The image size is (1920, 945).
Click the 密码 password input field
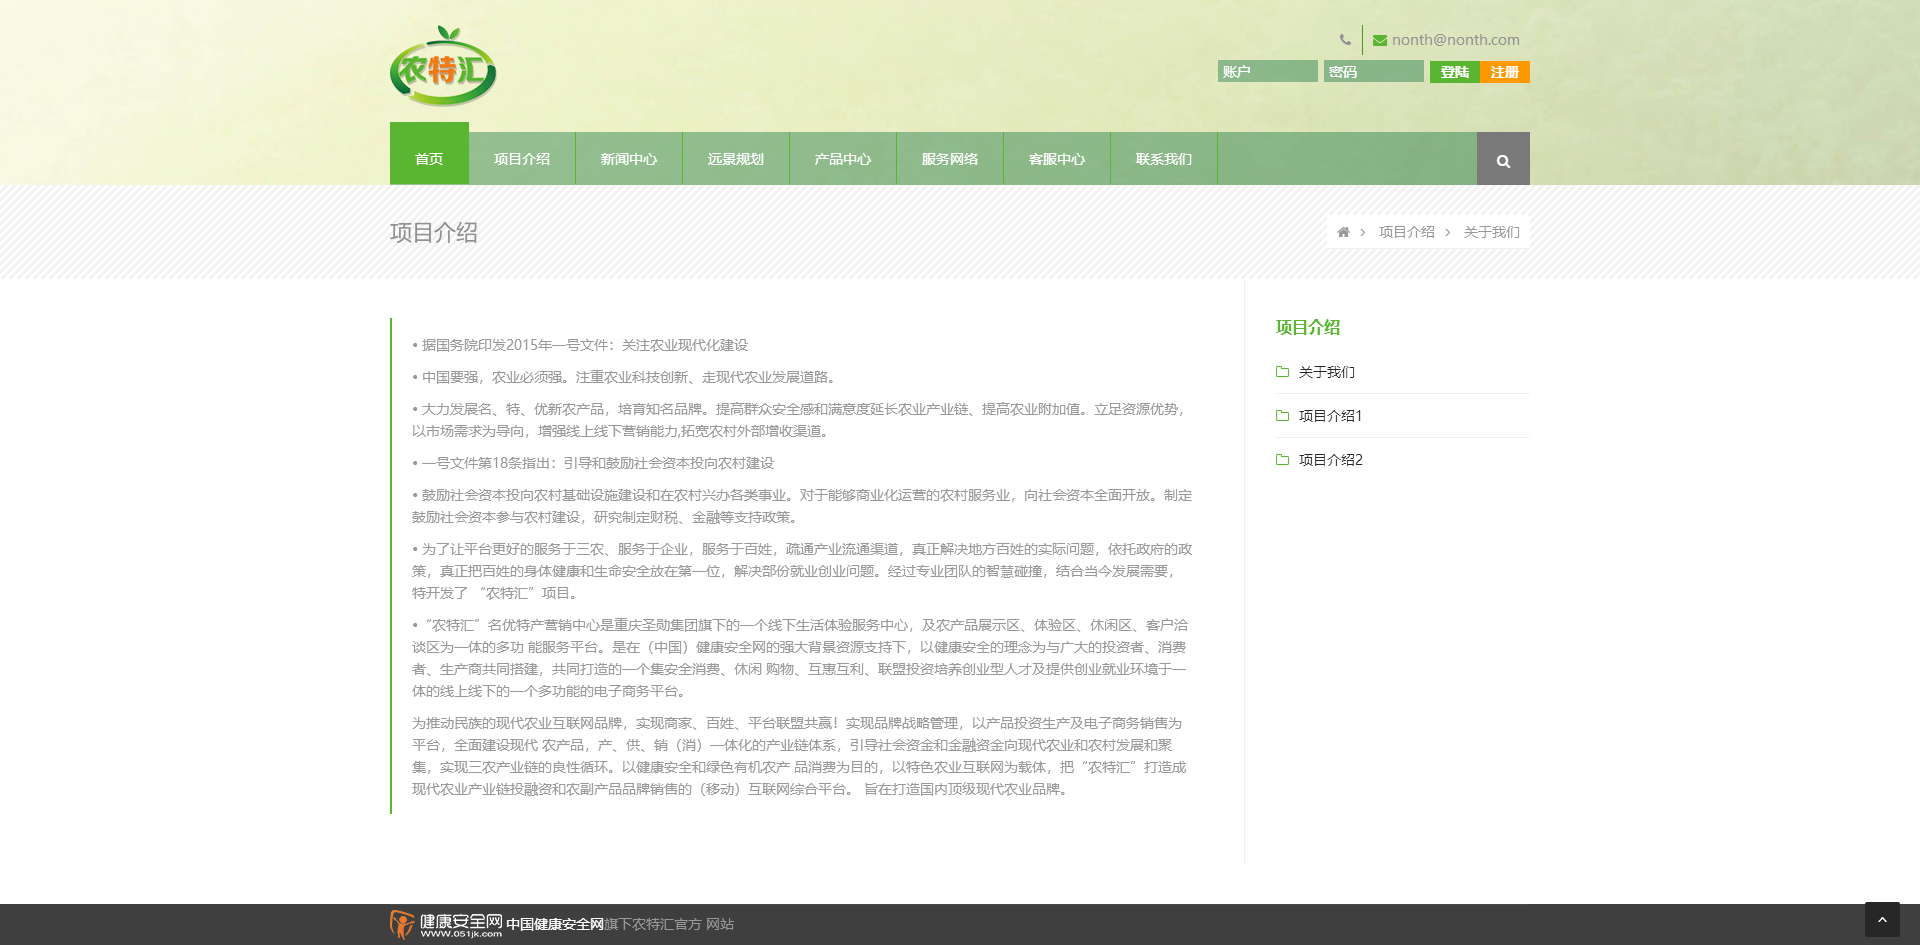pos(1373,72)
